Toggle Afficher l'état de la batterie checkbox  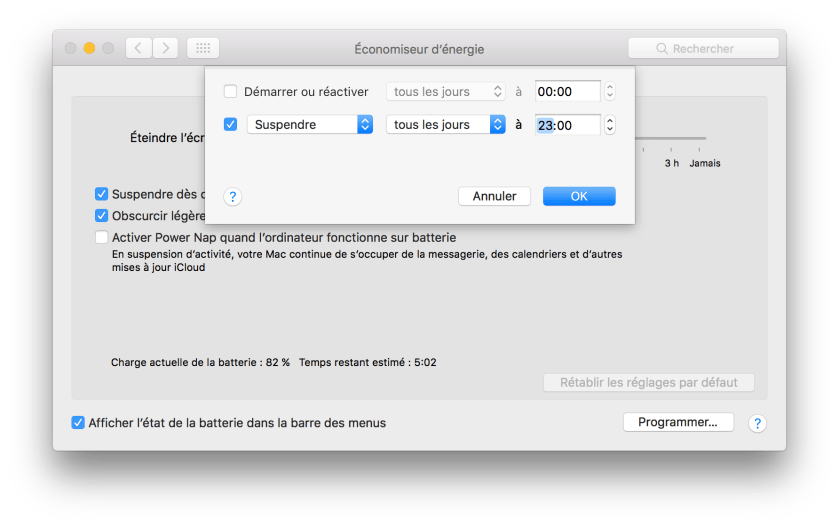click(x=79, y=423)
